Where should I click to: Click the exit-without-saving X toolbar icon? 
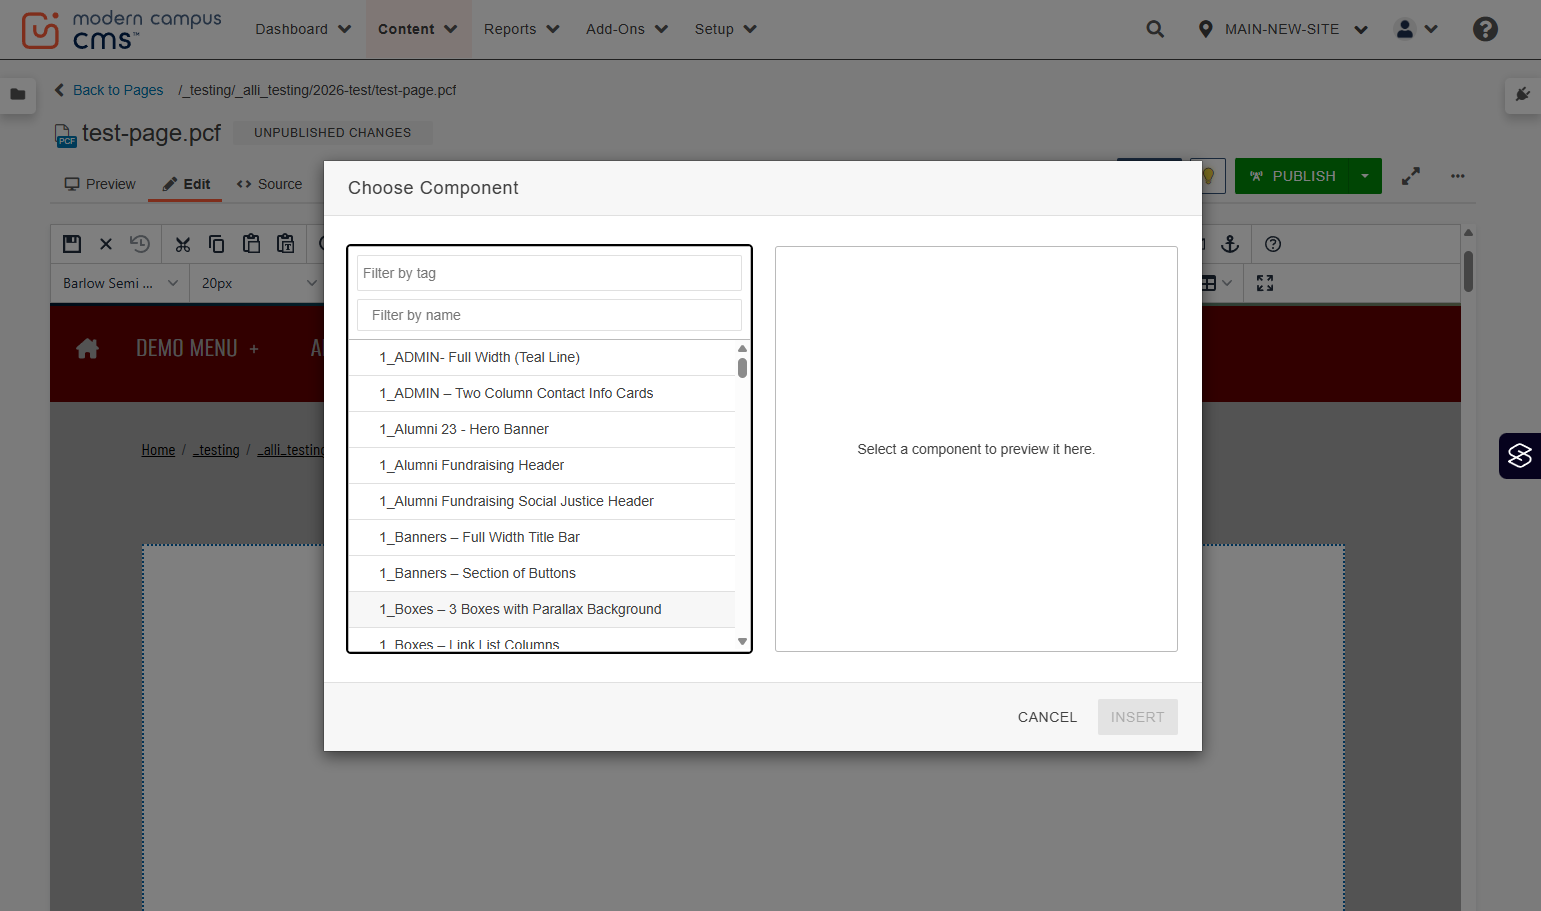(106, 244)
